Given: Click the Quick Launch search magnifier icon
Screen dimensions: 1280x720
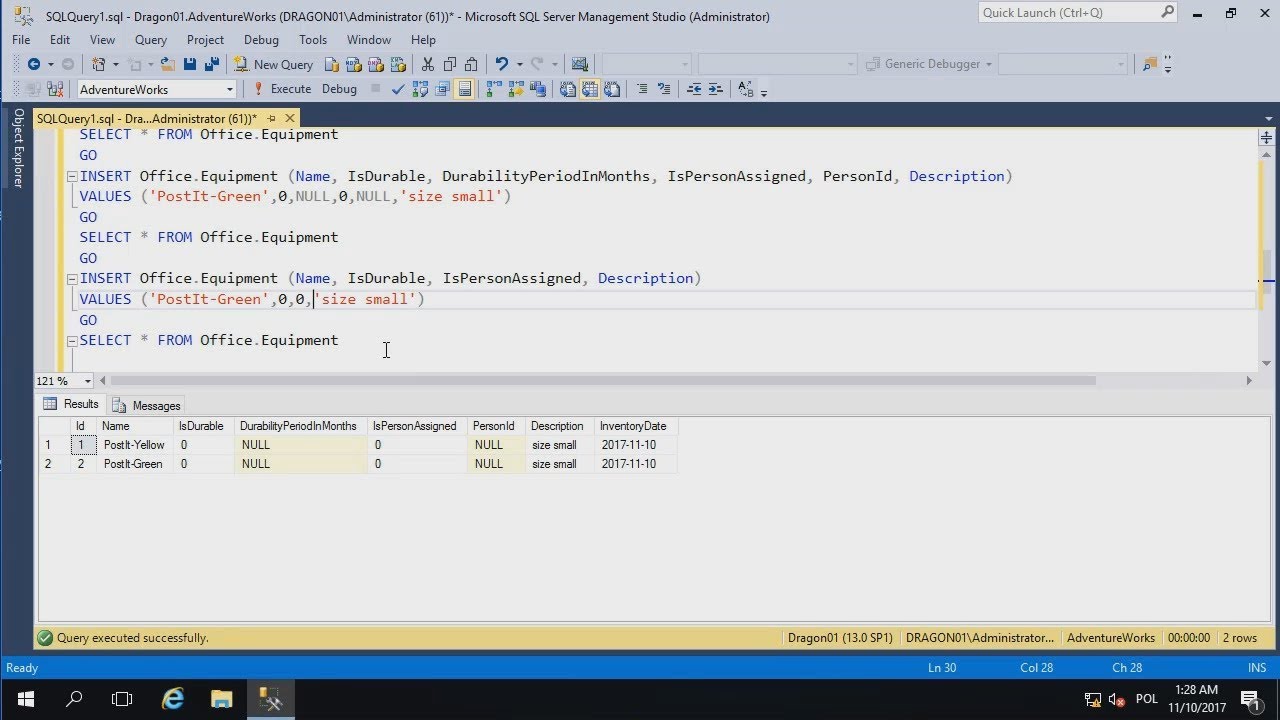Looking at the screenshot, I should tap(1167, 13).
